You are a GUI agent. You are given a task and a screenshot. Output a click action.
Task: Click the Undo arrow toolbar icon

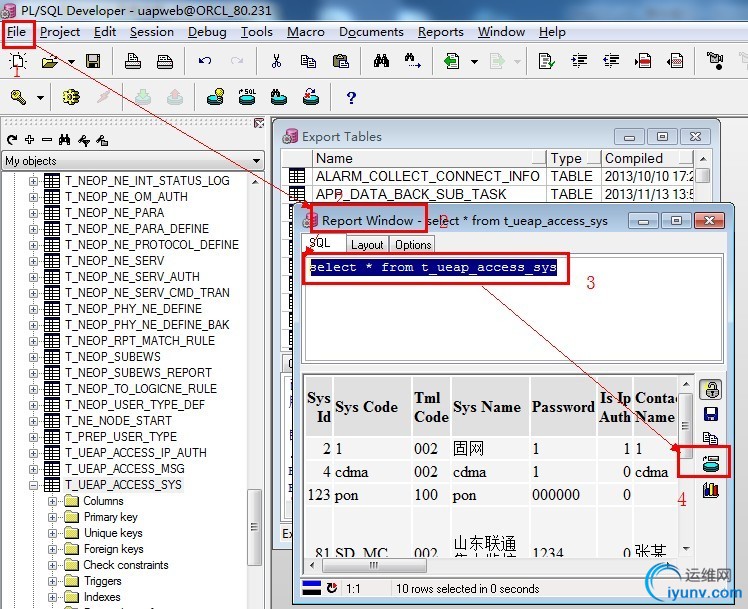[205, 61]
